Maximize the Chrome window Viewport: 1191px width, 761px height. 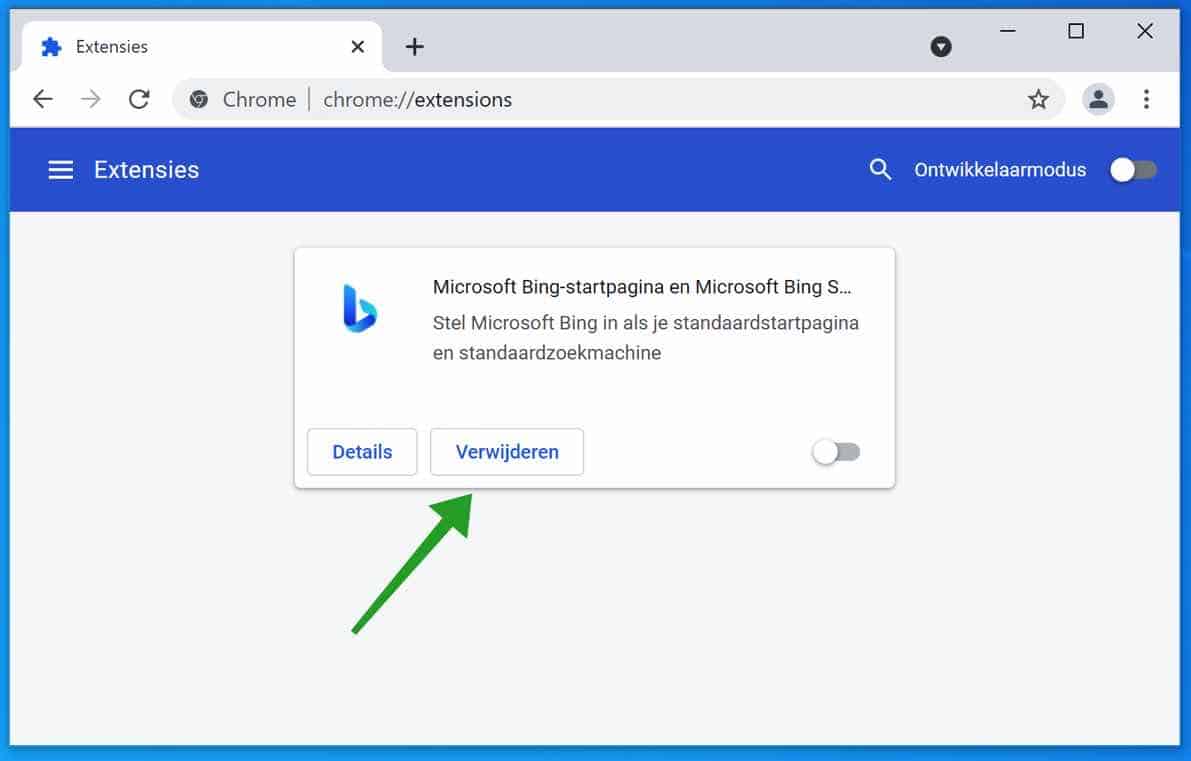[x=1076, y=31]
